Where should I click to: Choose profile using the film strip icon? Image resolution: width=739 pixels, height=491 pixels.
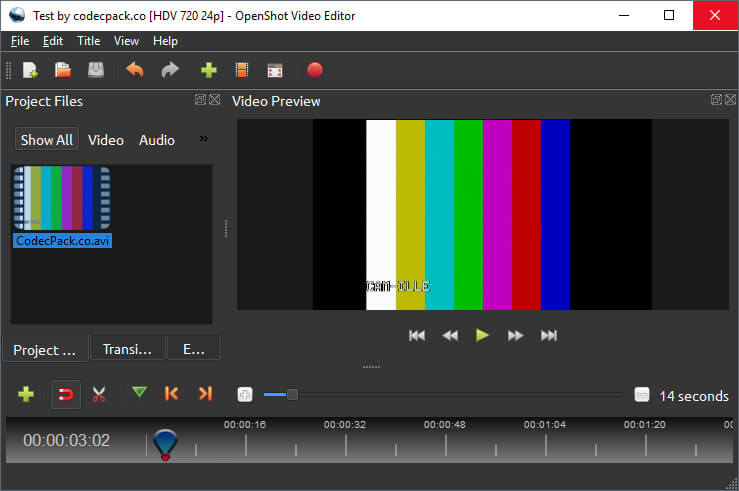242,70
